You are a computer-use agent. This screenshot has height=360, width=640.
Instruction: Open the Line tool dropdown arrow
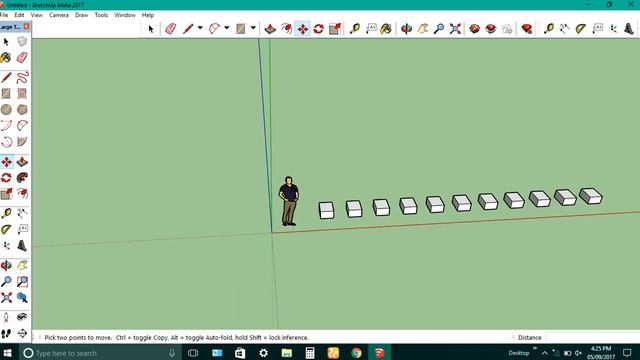[200, 28]
